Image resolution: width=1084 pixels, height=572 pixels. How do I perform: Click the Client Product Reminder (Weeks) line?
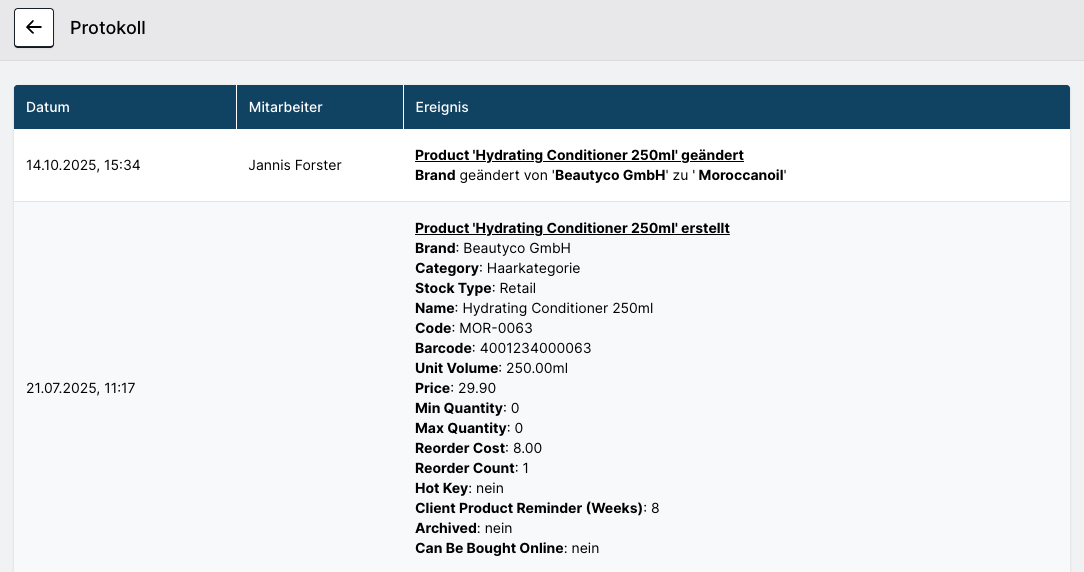pos(537,508)
